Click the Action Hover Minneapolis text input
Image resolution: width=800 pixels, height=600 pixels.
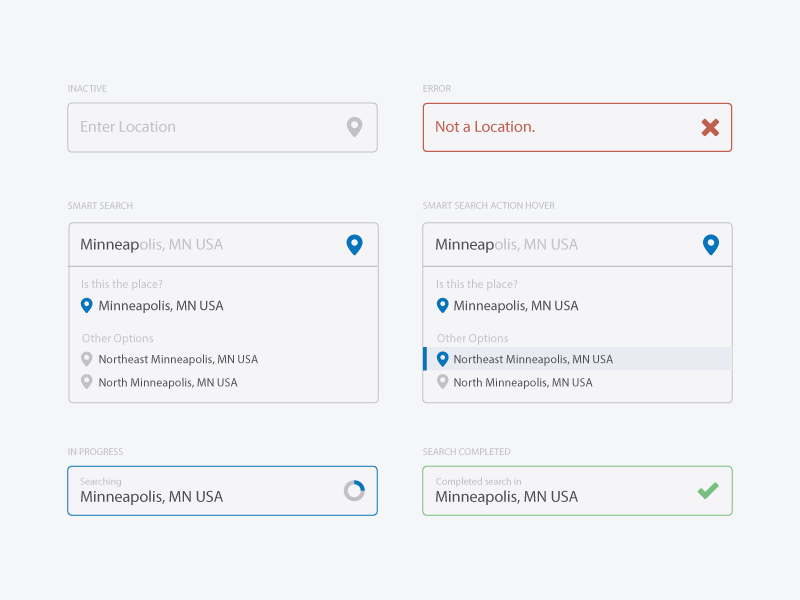[577, 244]
